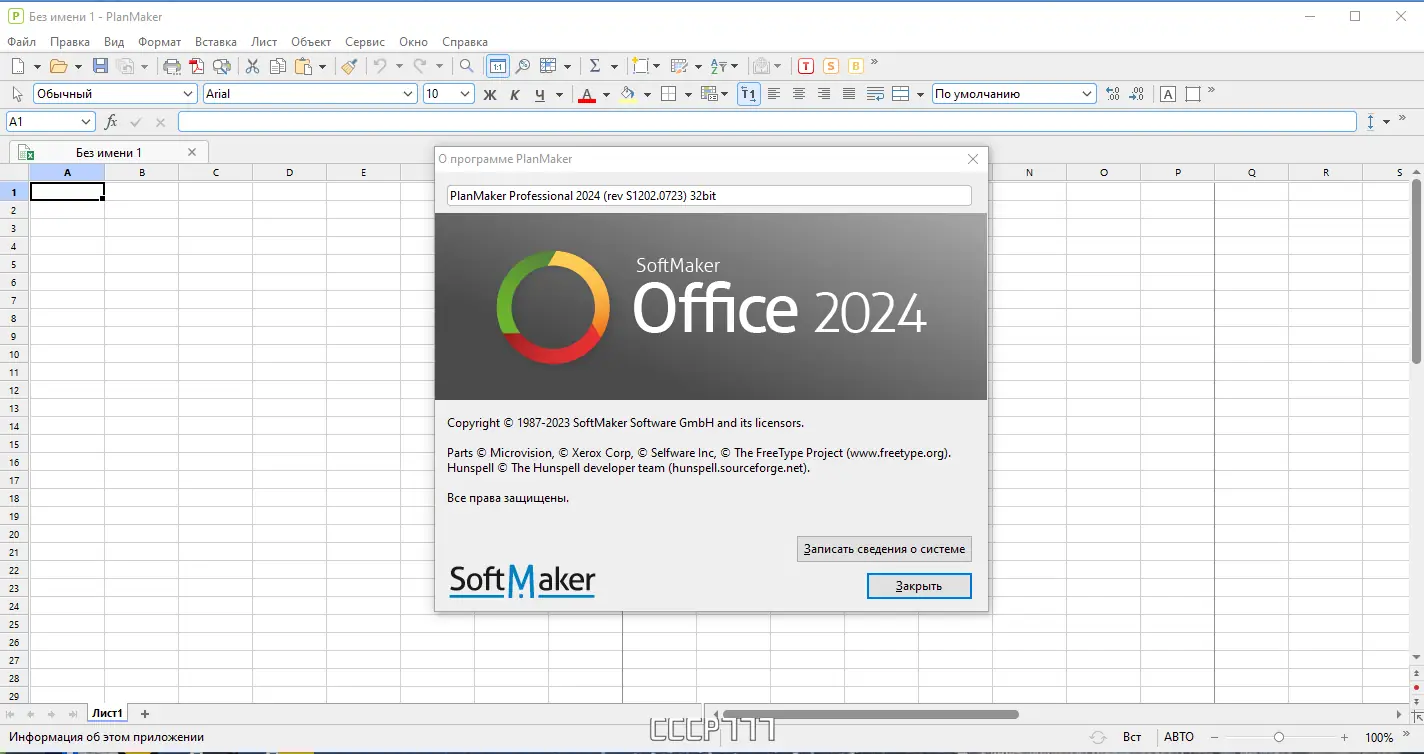
Task: Copy selection with the copy icon
Action: (277, 66)
